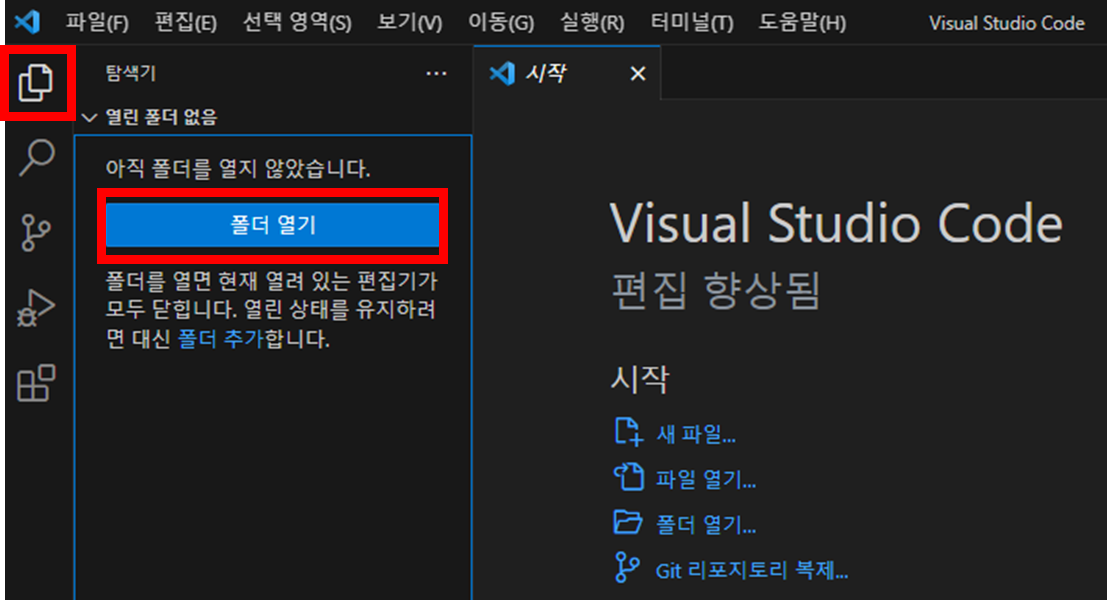Click the Visual Studio Code welcome heading
Image resolution: width=1107 pixels, height=600 pixels.
836,223
